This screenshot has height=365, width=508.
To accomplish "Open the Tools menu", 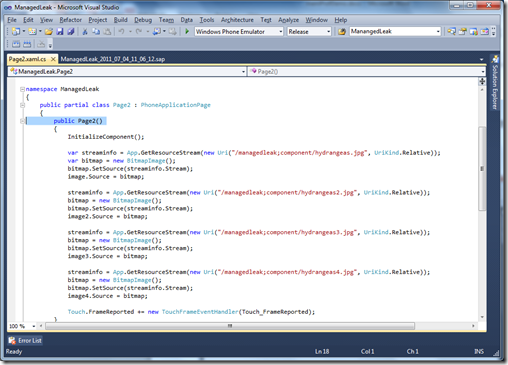I will point(207,20).
